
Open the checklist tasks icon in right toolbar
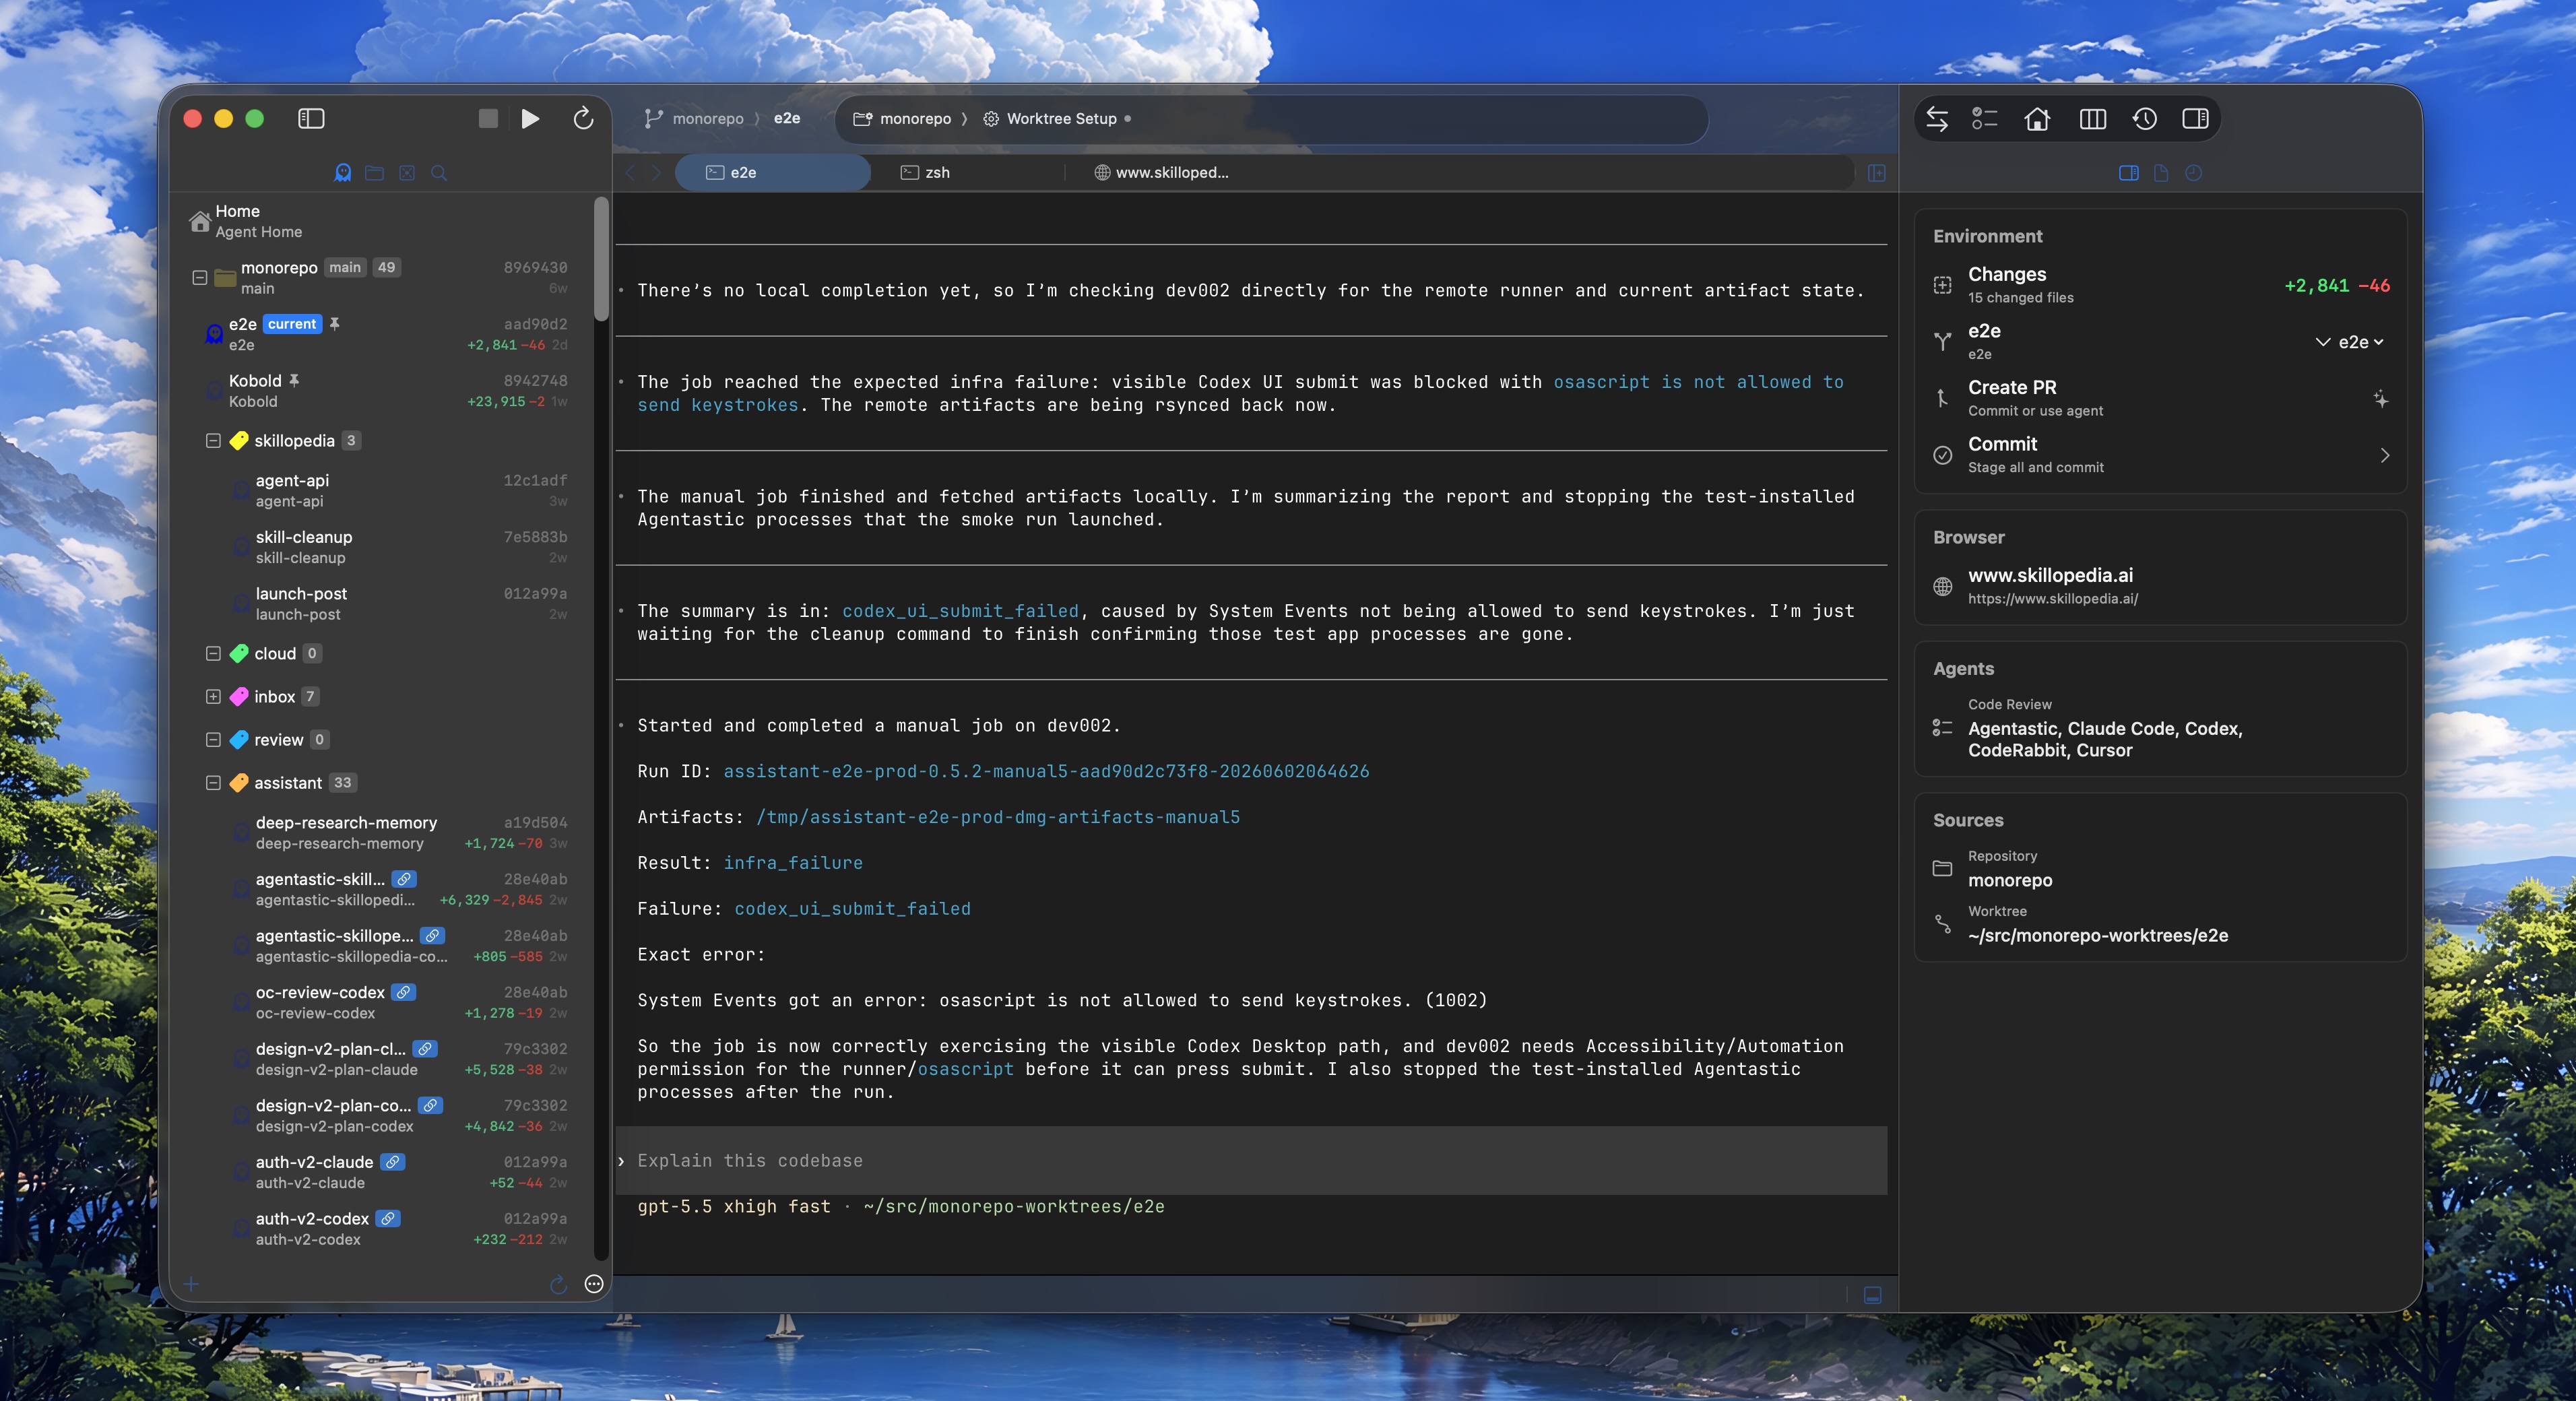[x=1984, y=119]
